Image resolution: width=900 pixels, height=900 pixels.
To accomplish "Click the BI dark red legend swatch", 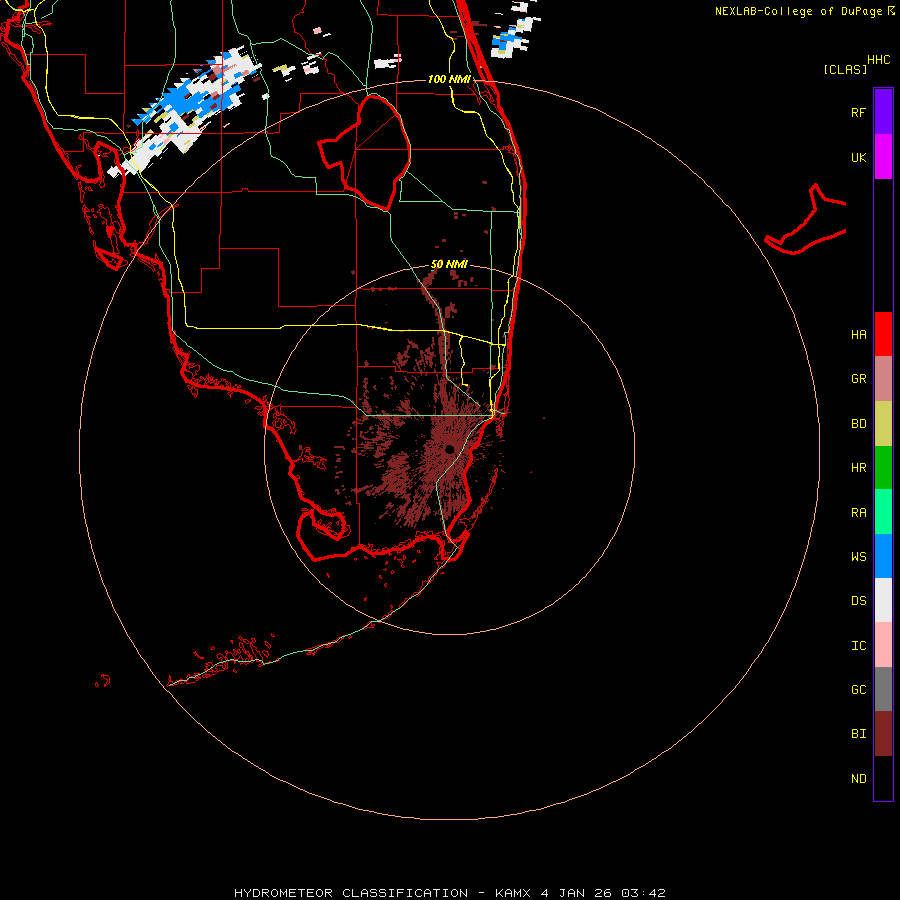I will click(x=883, y=734).
